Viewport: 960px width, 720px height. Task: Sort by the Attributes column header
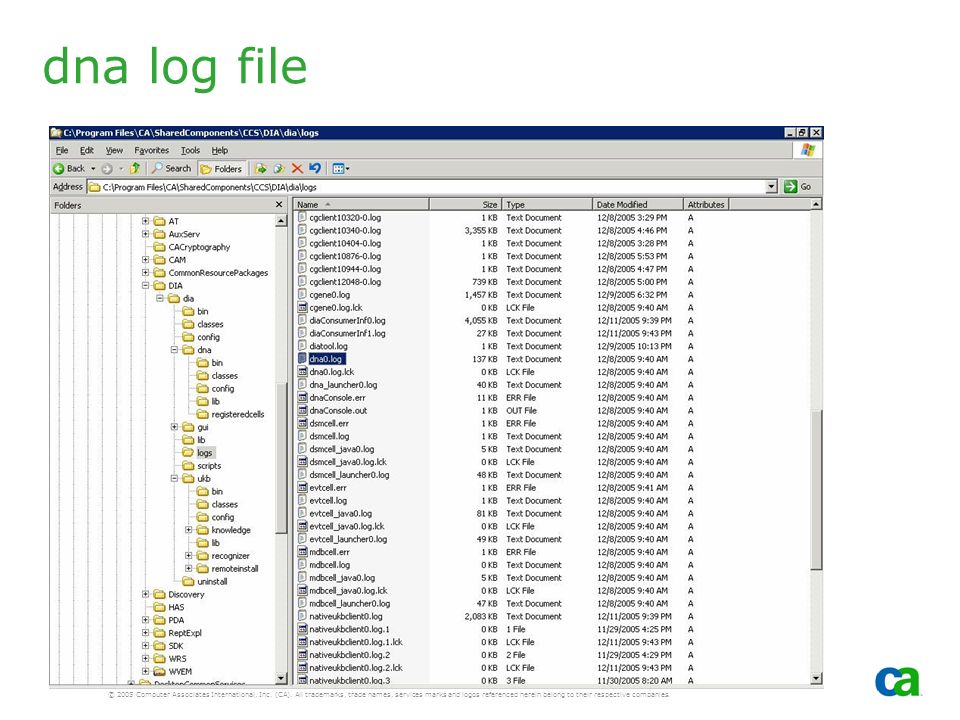click(706, 204)
